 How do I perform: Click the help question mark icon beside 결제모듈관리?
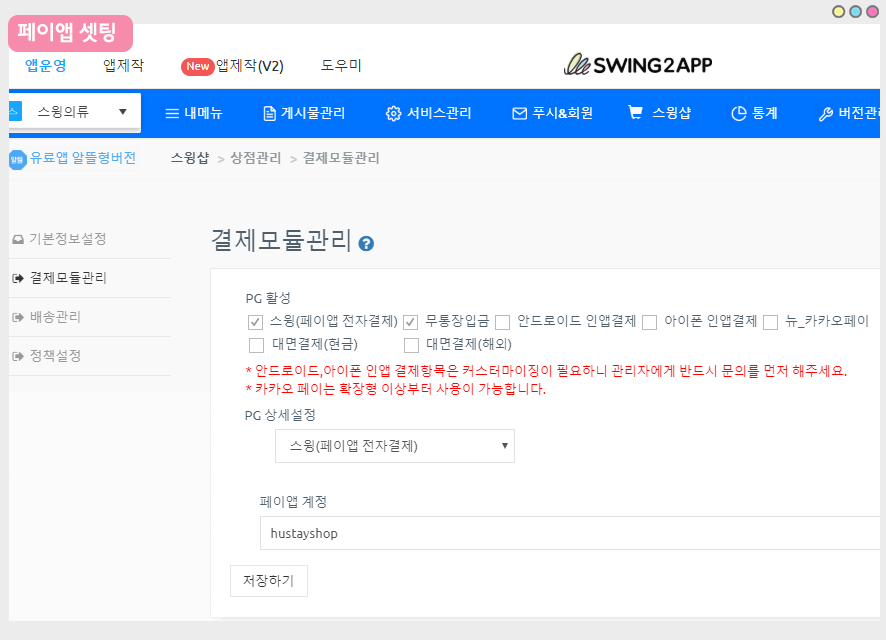tap(366, 243)
